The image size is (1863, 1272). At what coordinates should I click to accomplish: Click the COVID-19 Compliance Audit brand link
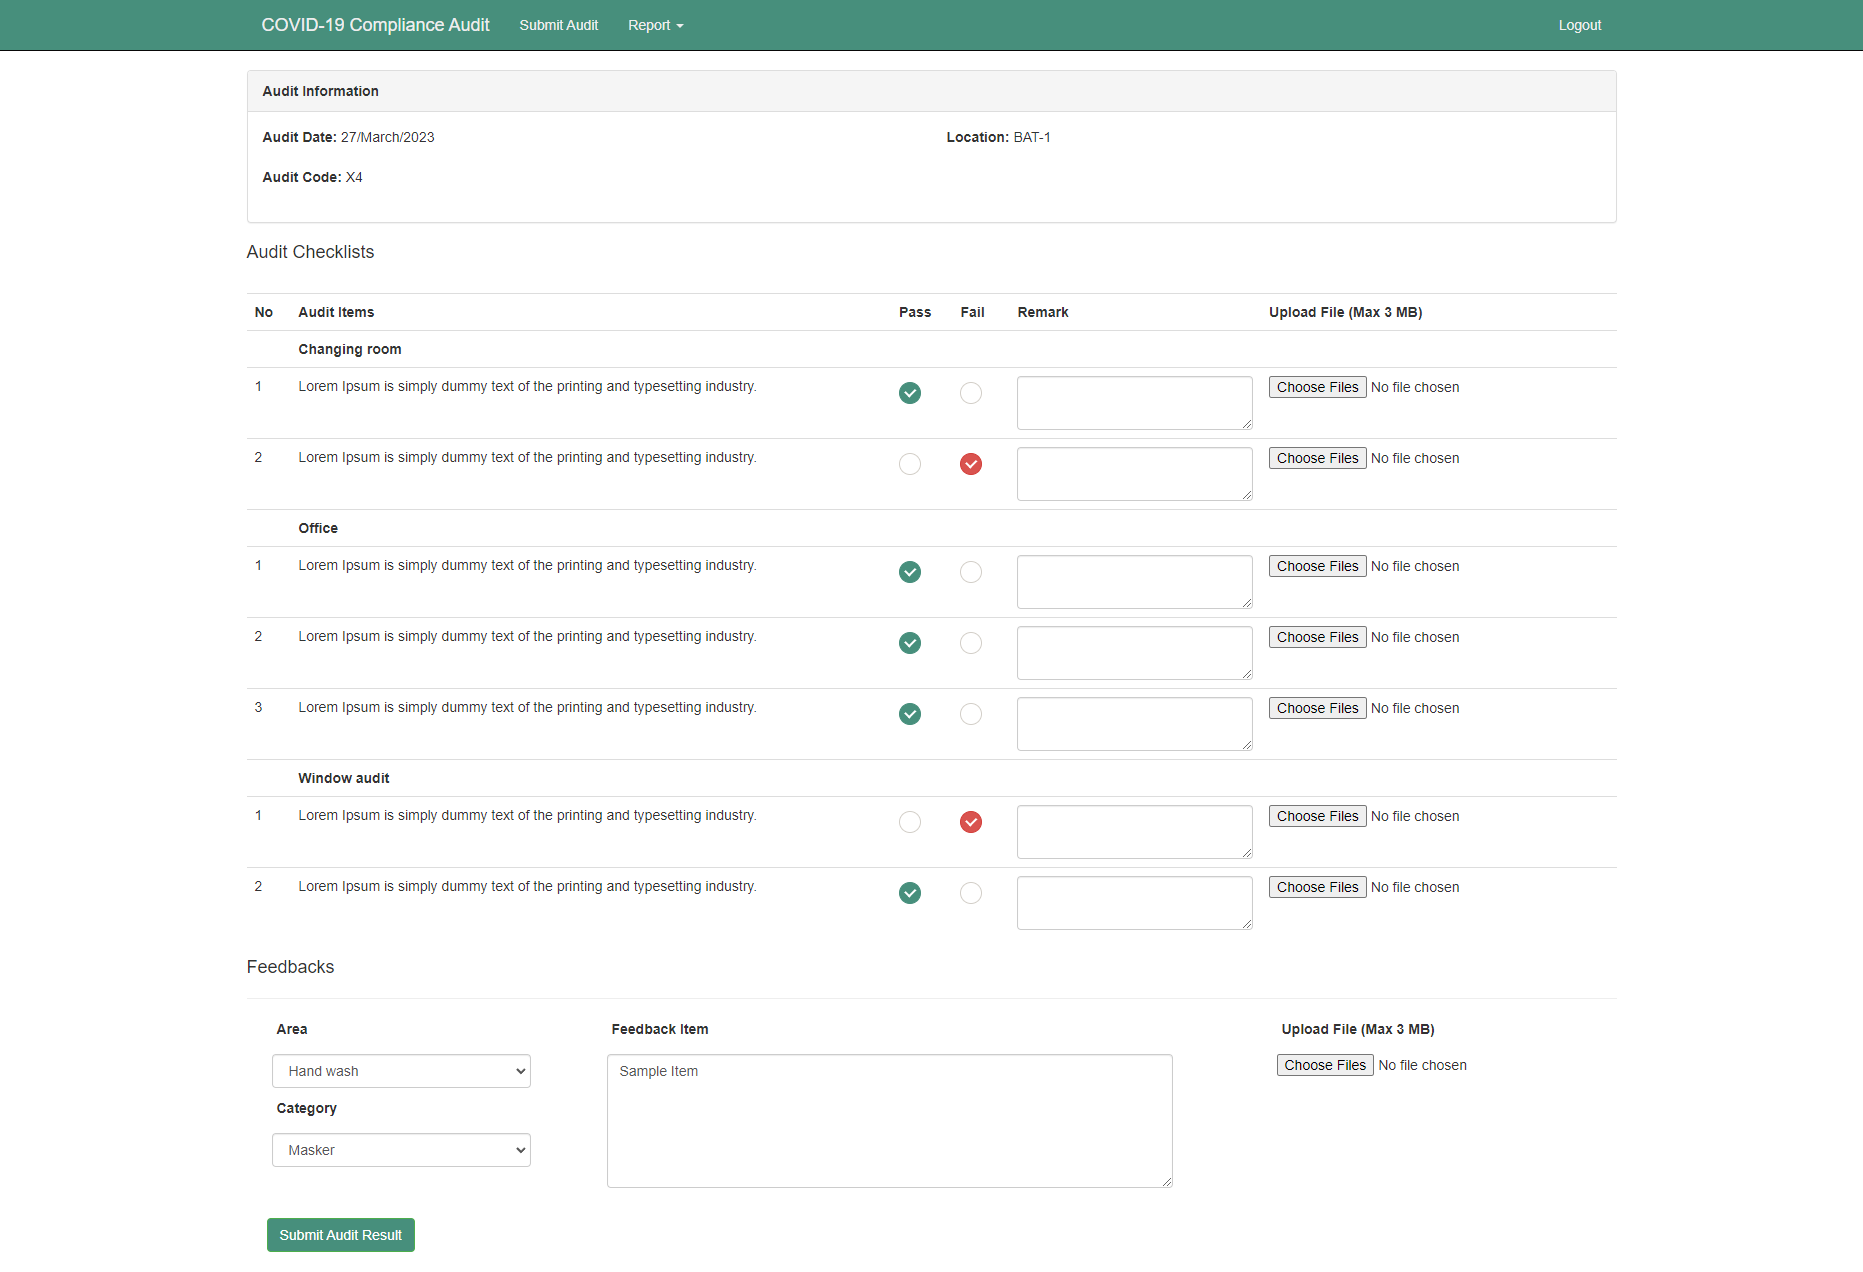coord(375,25)
